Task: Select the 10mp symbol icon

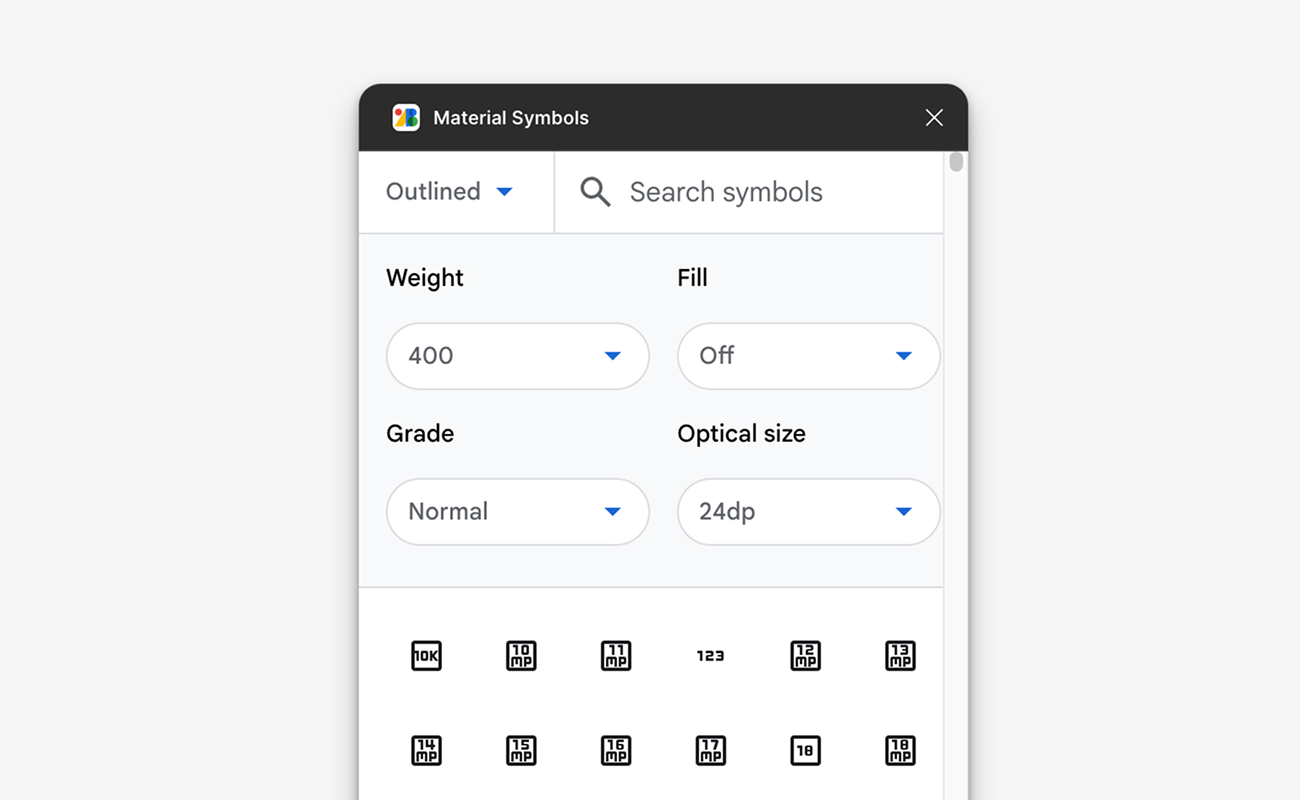Action: [521, 656]
